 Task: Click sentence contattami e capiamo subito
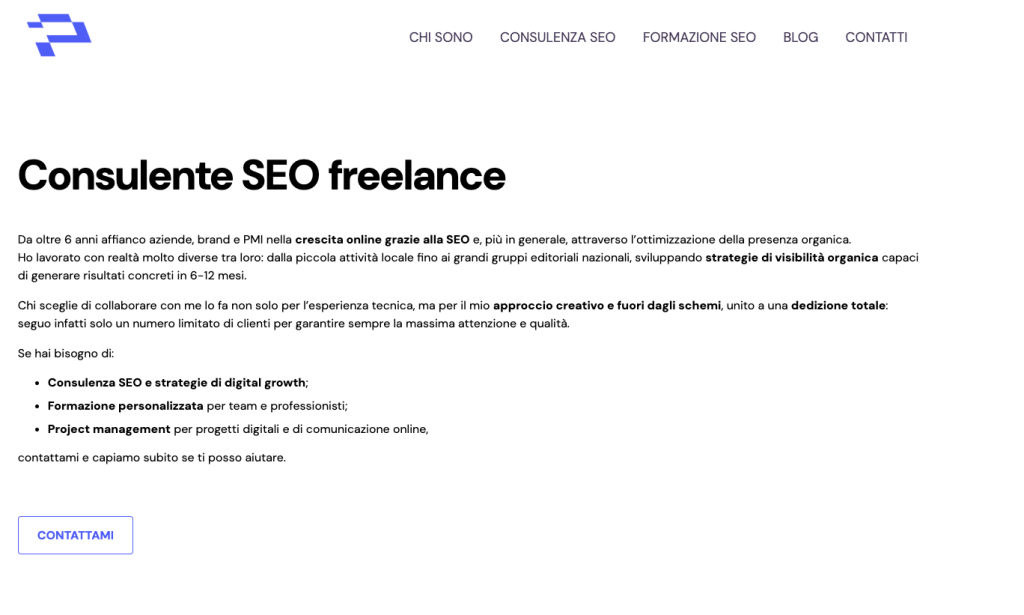[x=152, y=458]
